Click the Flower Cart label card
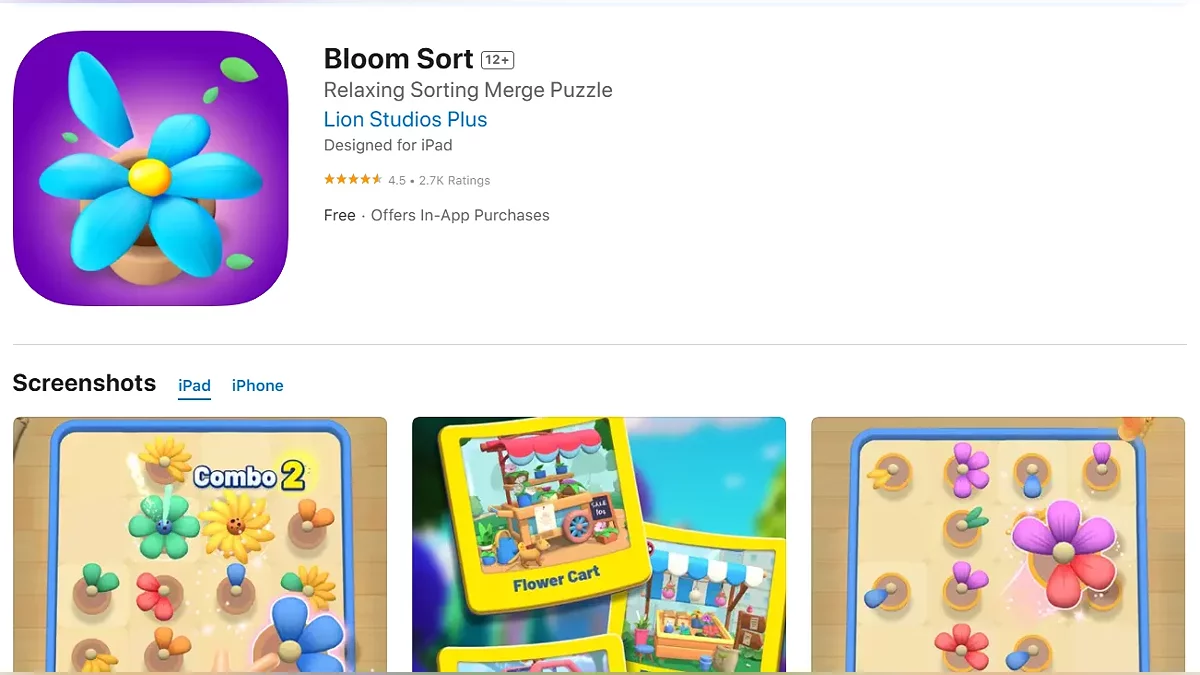Screen dimensions: 1200x675 coord(543,514)
